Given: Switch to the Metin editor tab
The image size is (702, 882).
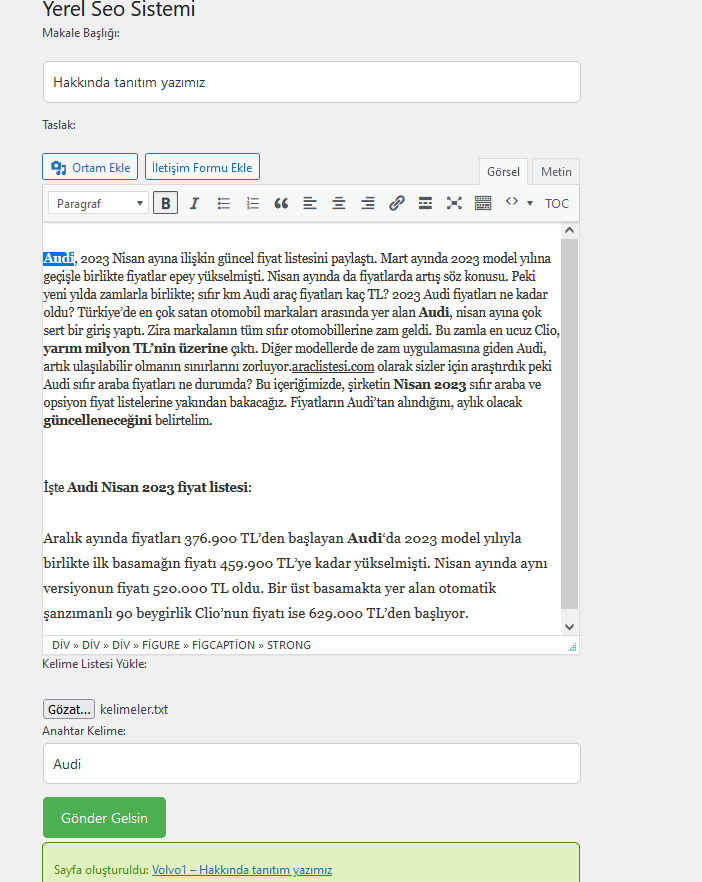Looking at the screenshot, I should coord(556,172).
